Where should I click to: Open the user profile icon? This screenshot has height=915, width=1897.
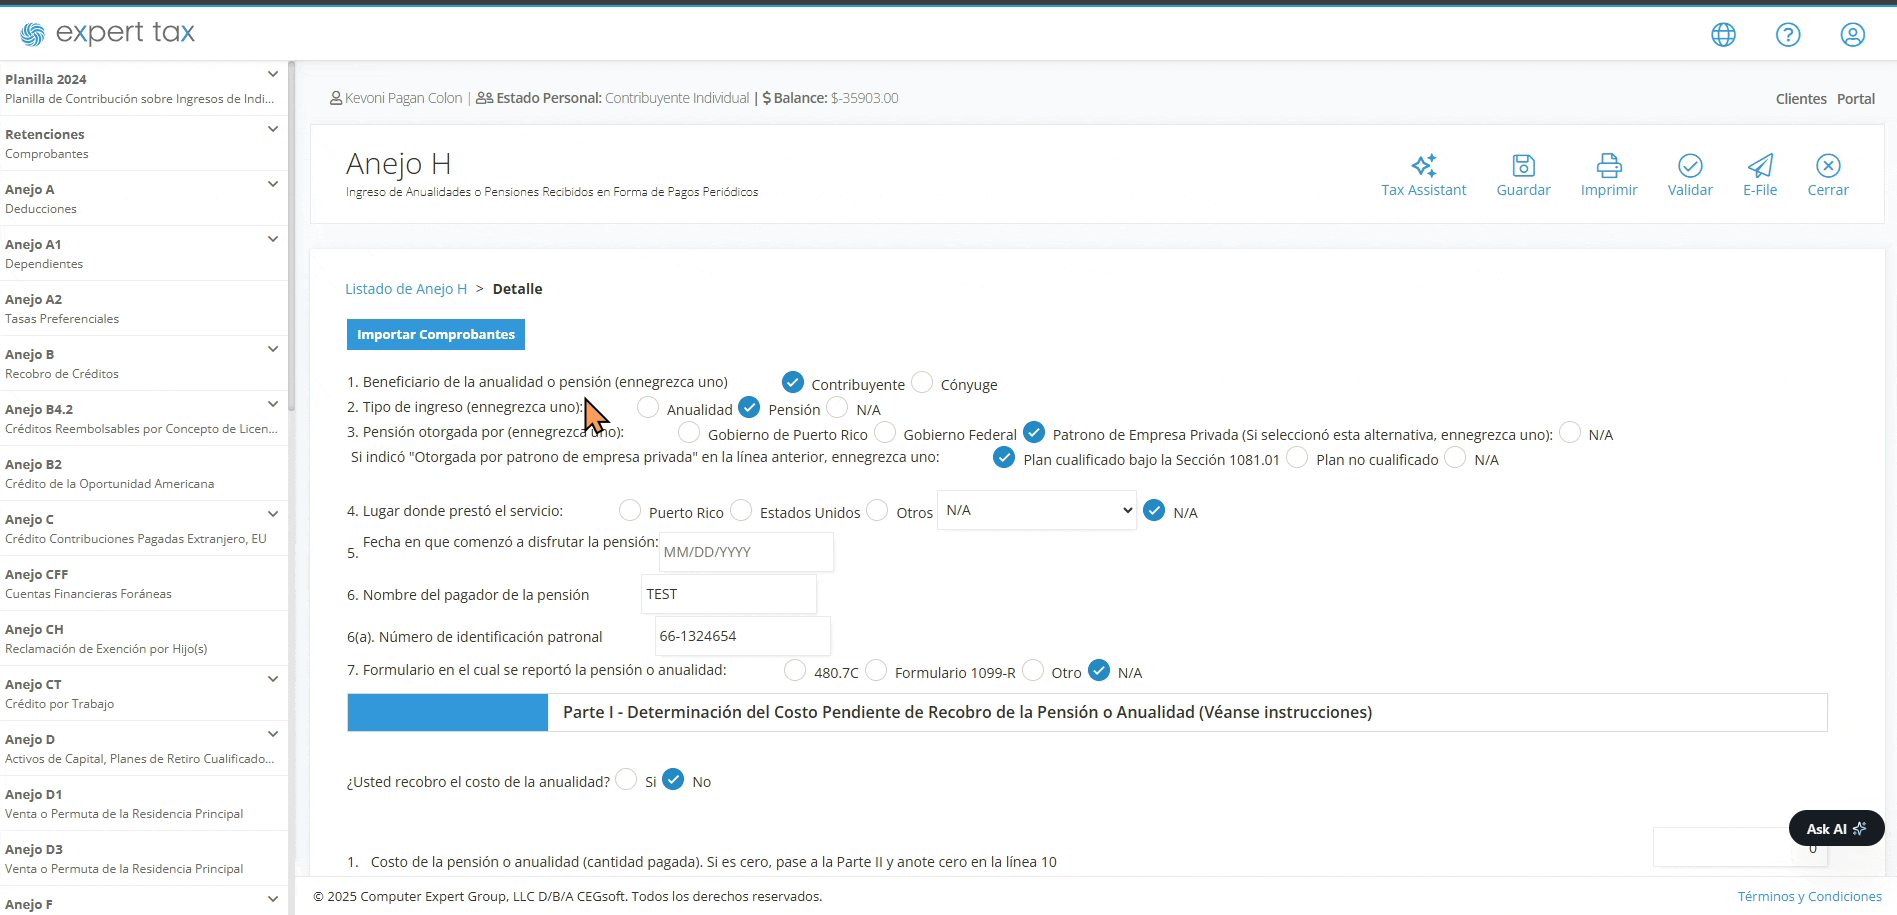click(x=1853, y=35)
